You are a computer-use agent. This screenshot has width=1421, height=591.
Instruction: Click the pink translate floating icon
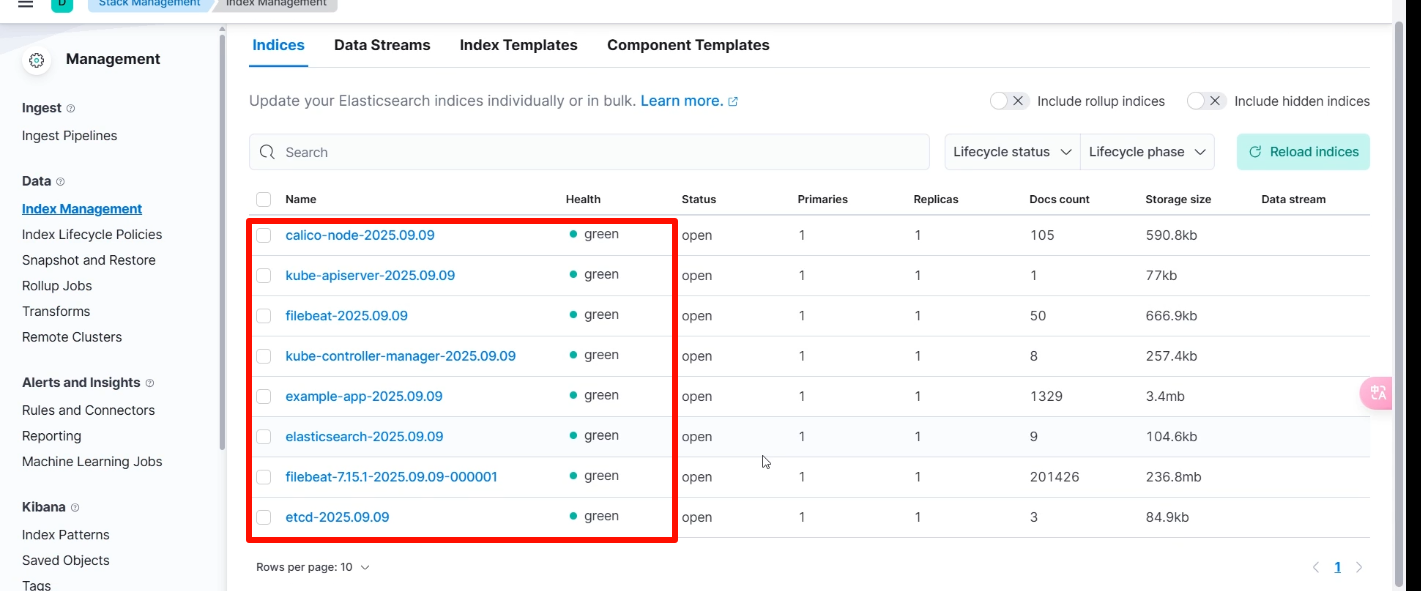(1379, 393)
